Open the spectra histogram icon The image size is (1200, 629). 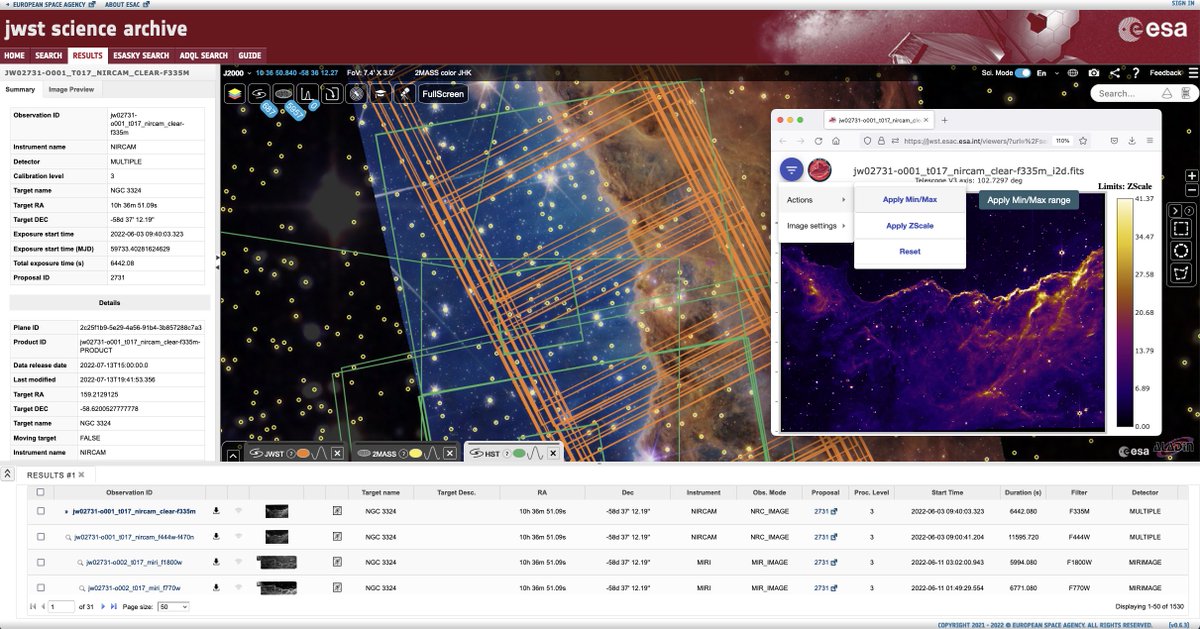point(308,94)
